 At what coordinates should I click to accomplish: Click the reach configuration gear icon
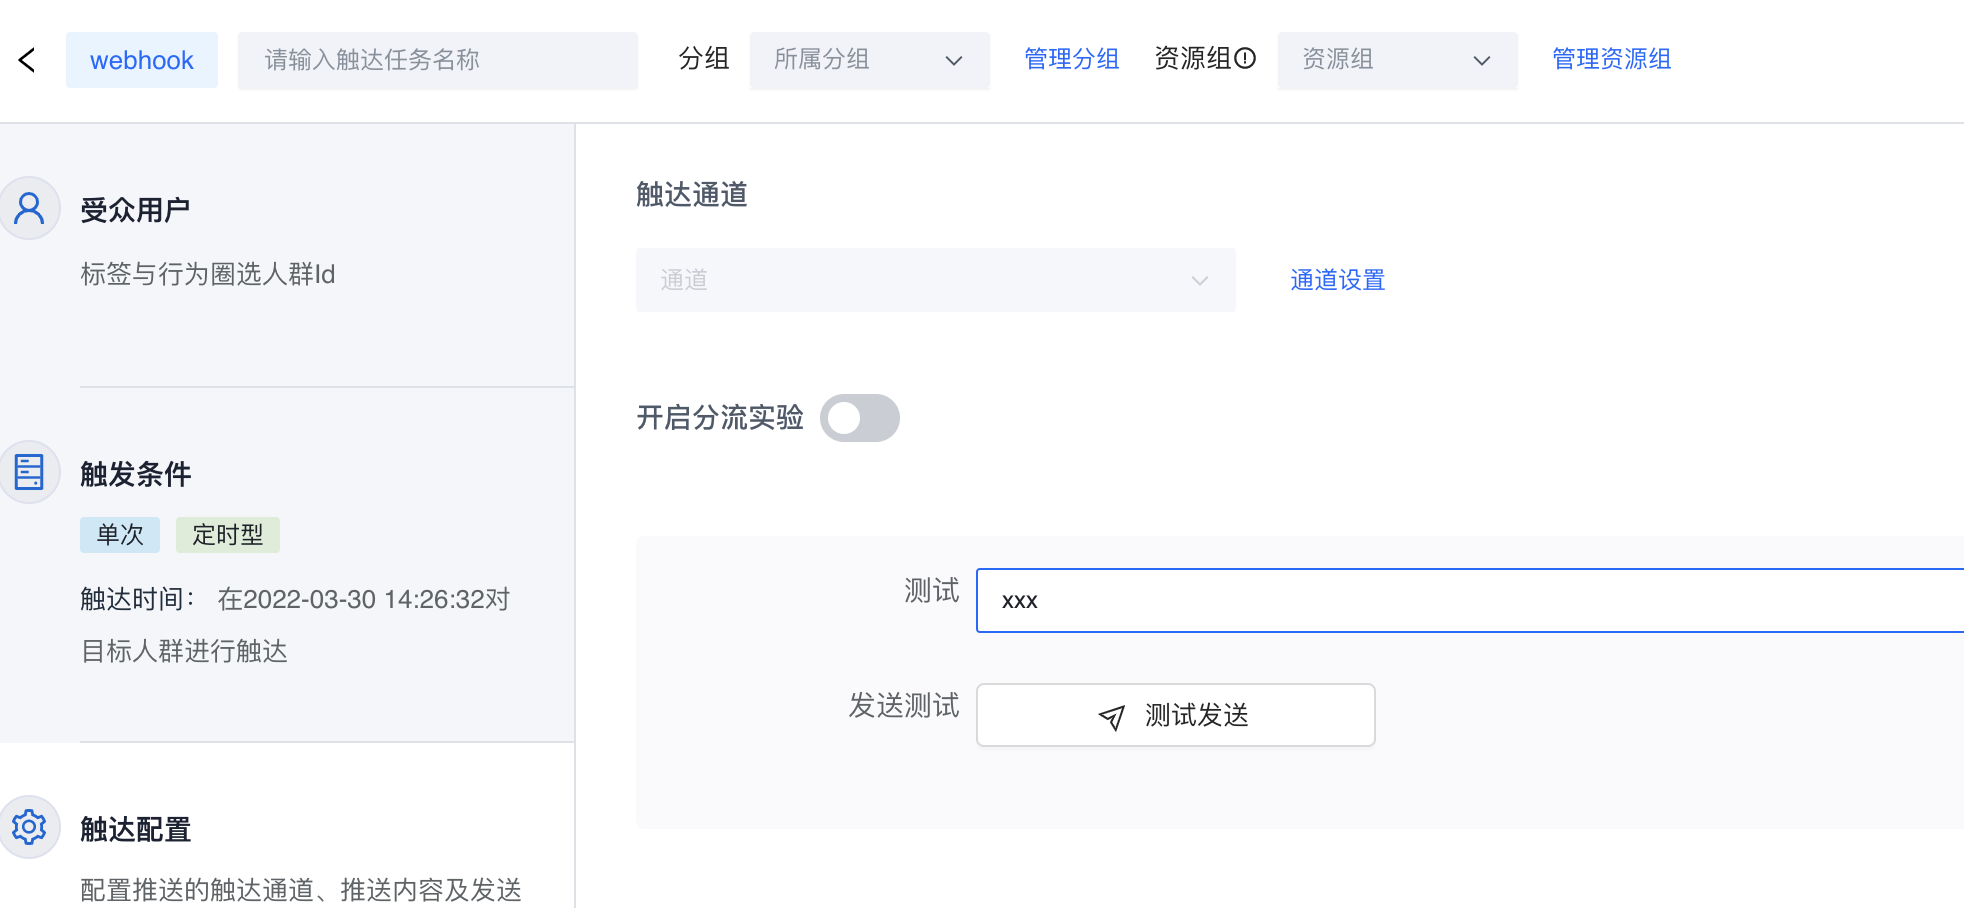tap(30, 827)
